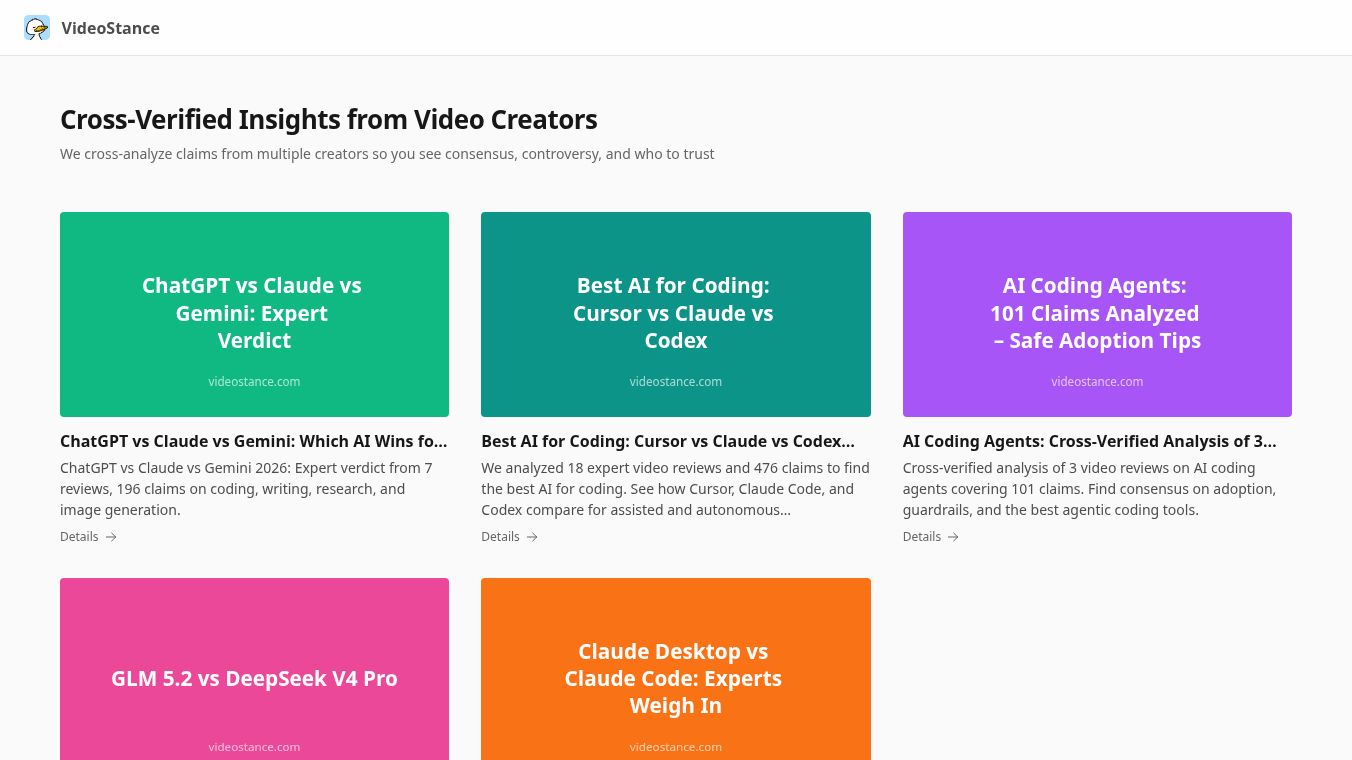Open the VideoStance home link text
The height and width of the screenshot is (760, 1352).
110,28
